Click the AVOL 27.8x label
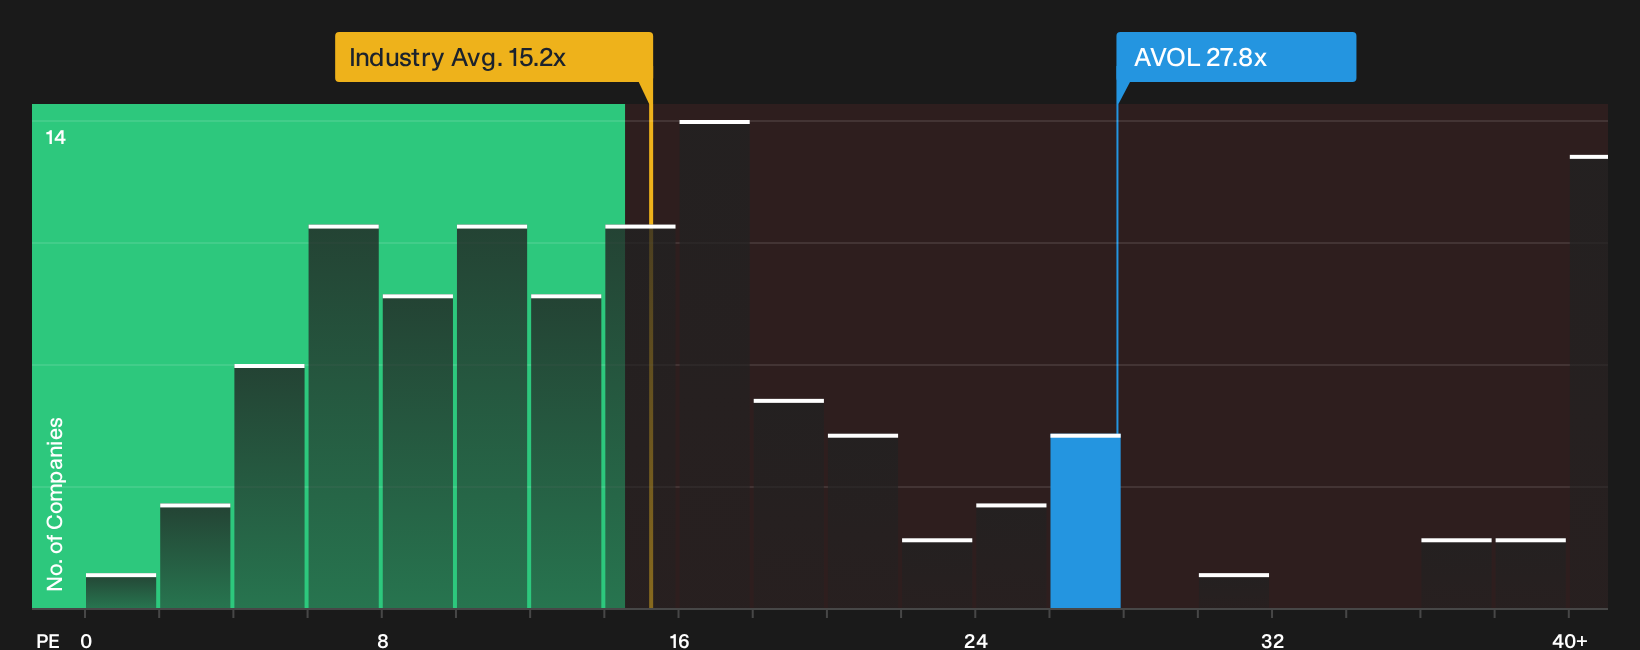The image size is (1640, 650). (1236, 57)
